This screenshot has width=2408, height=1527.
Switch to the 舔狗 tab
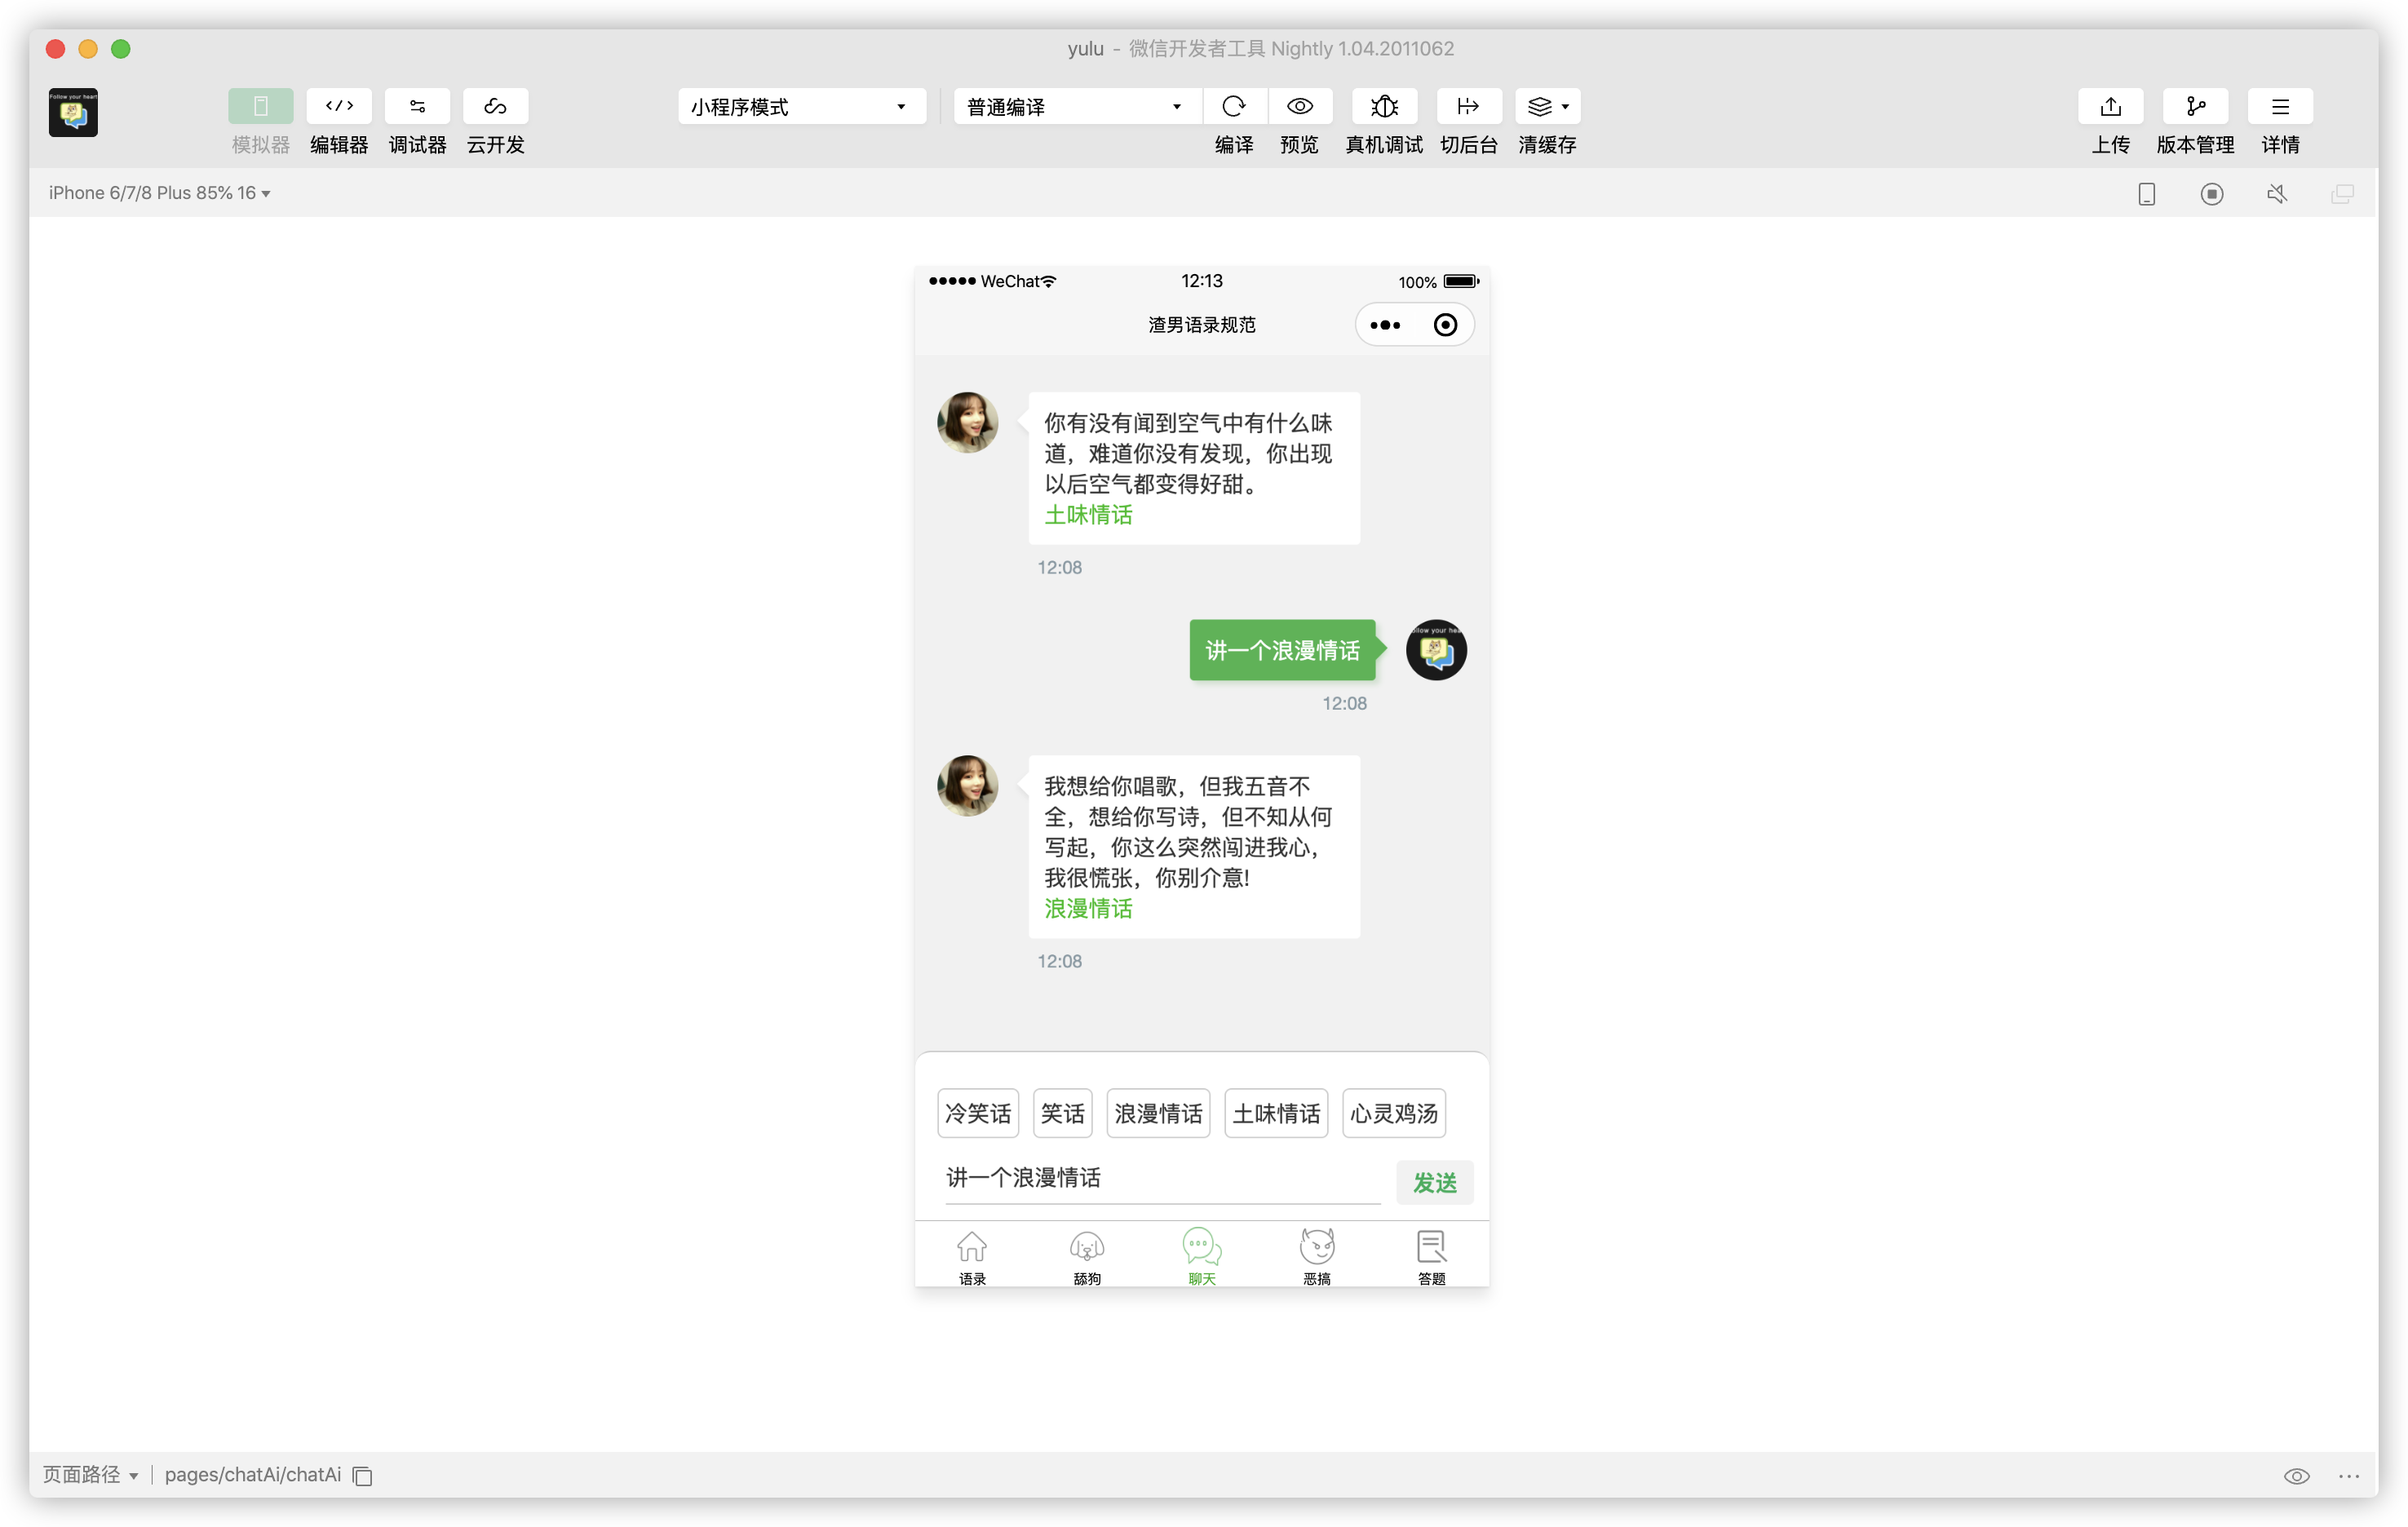(1087, 1257)
